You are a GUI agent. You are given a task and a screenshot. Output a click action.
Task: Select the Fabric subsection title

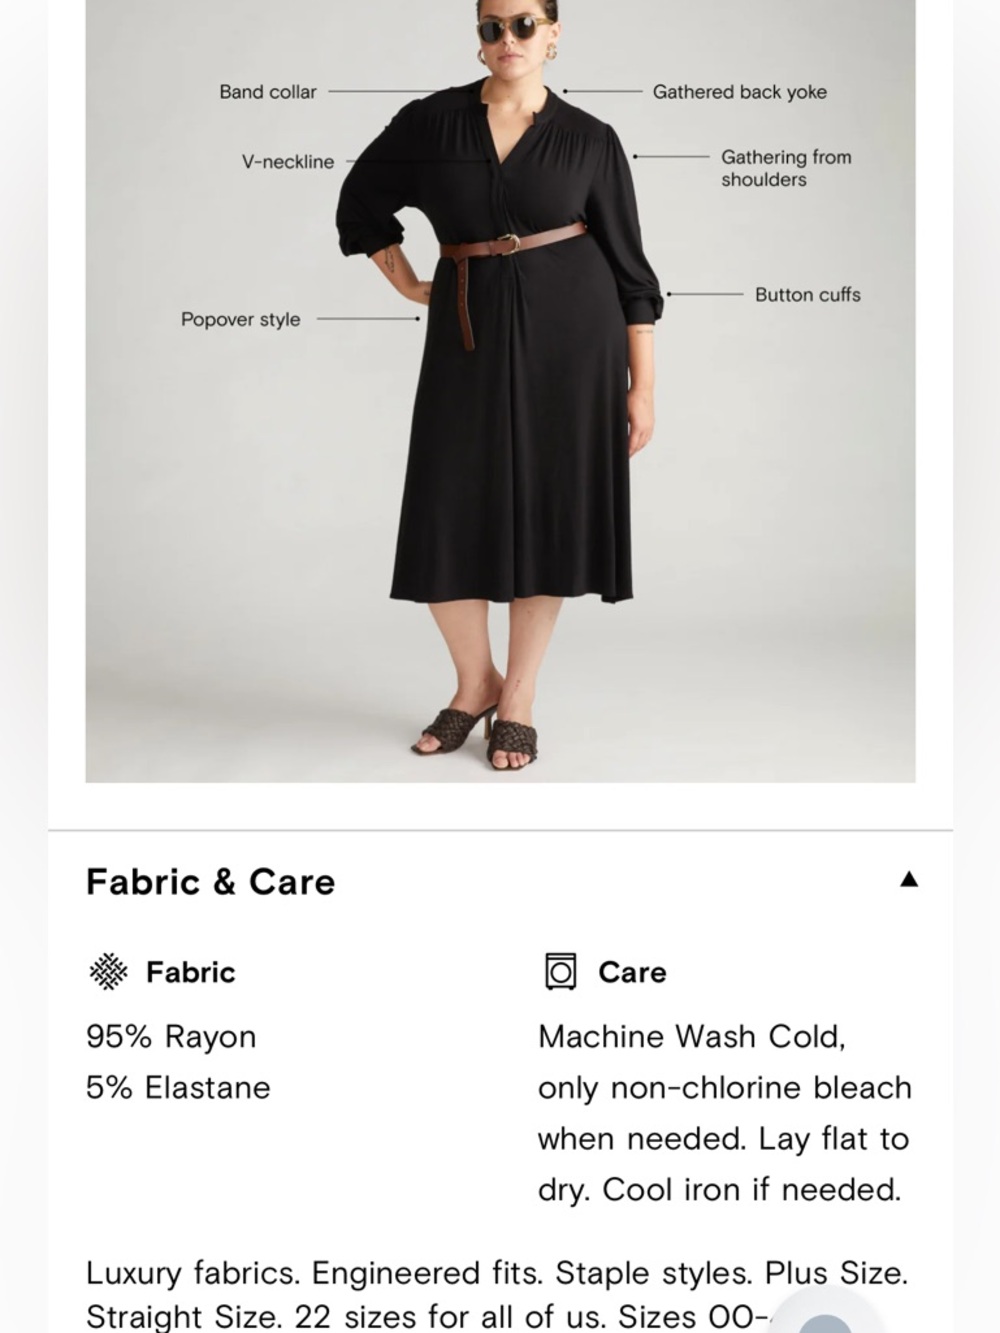pos(191,972)
